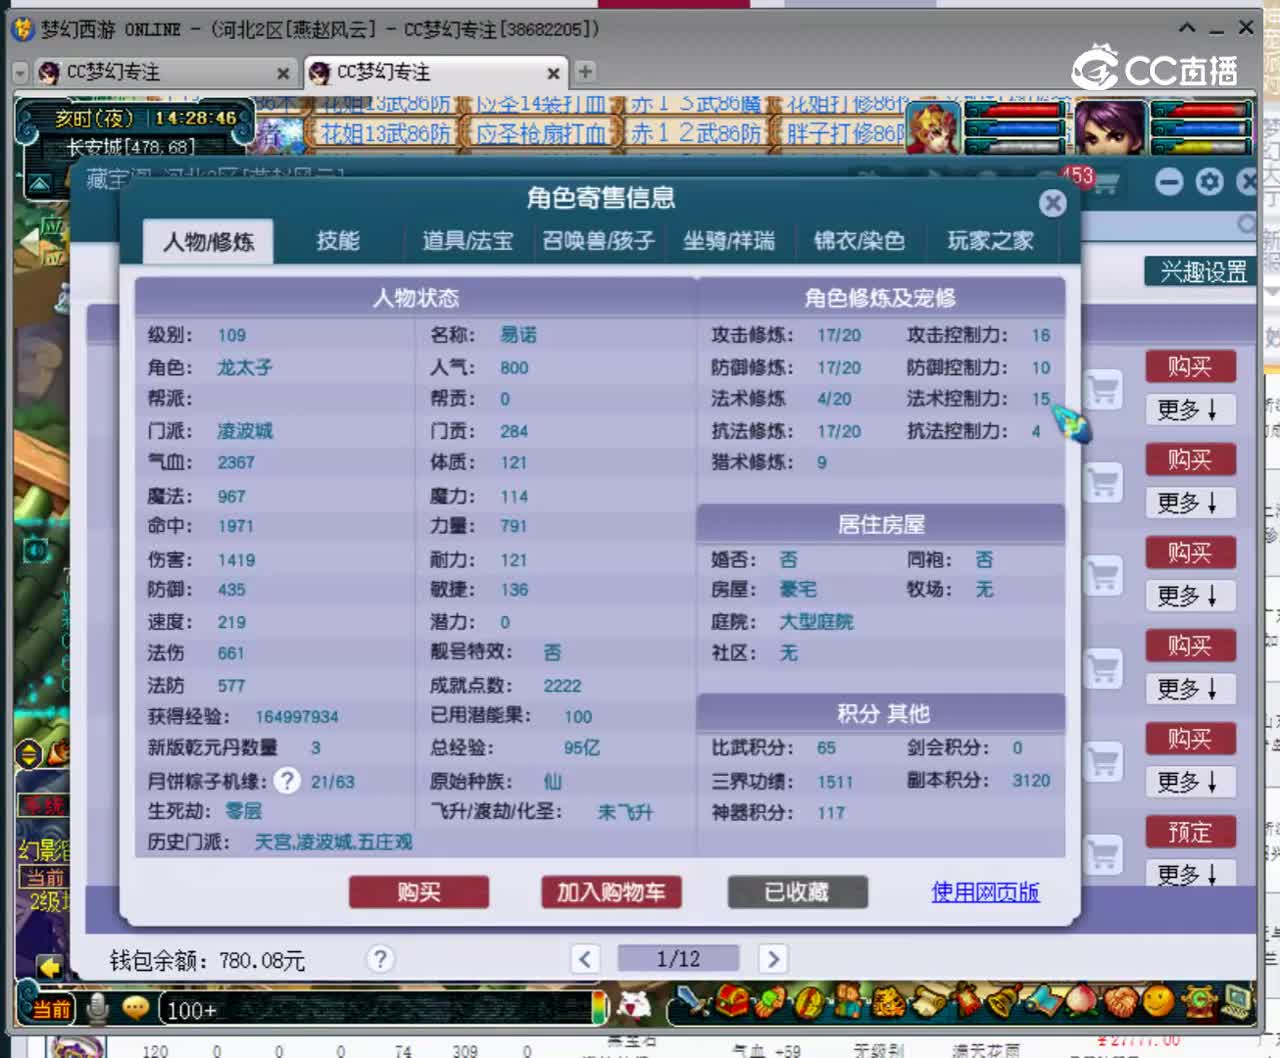This screenshot has width=1280, height=1058.
Task: Click the peach icon in bottom toolbar
Action: click(1081, 1001)
